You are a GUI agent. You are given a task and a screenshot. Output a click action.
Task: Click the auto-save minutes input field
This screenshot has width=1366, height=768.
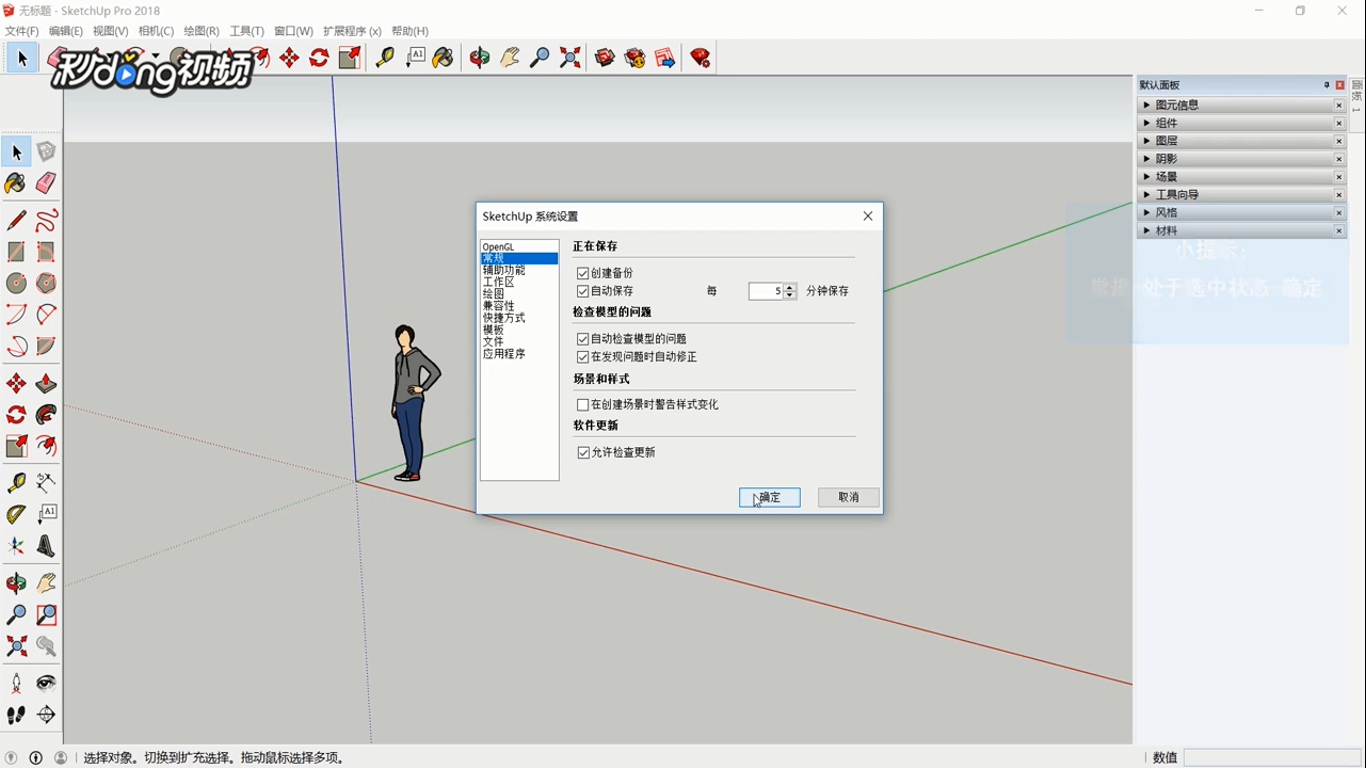pos(766,291)
